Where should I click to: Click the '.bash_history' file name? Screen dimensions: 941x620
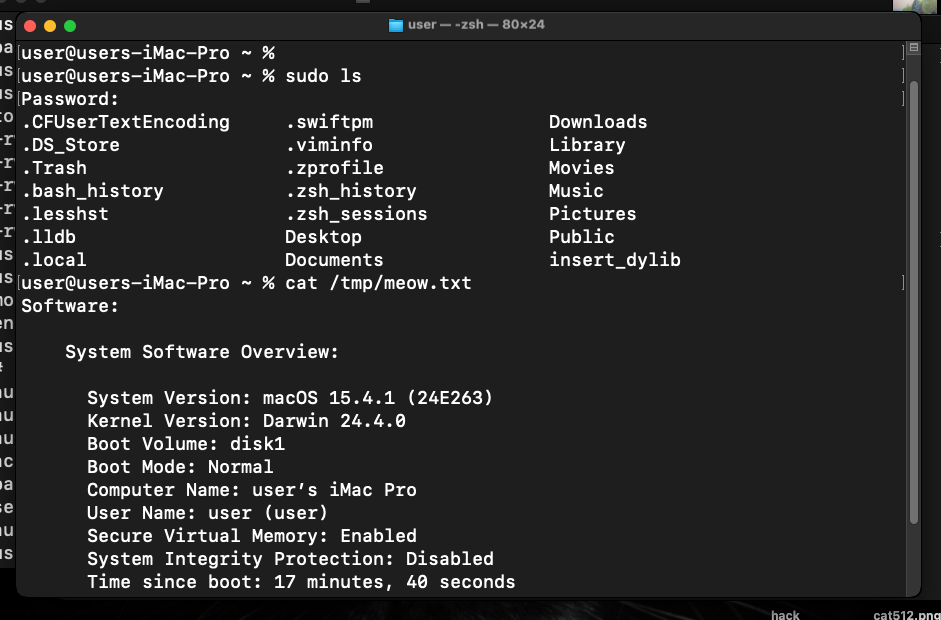coord(92,191)
